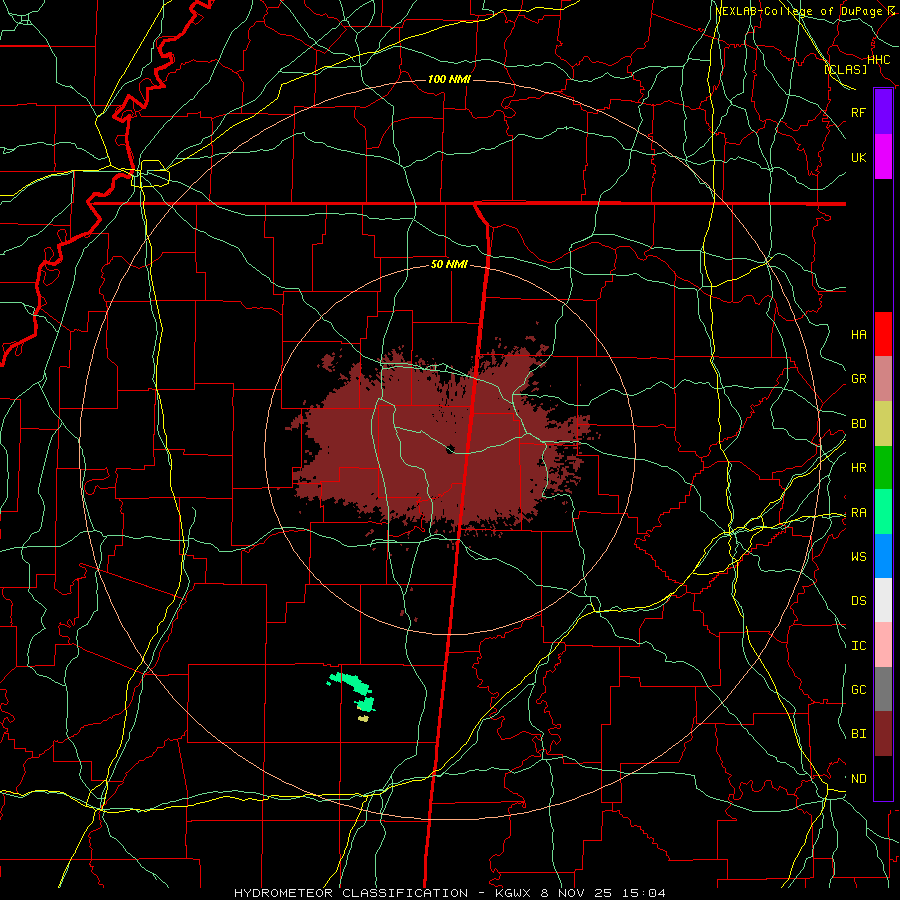Click the RA mint-green legend swatch
This screenshot has height=900, width=900.
(883, 512)
